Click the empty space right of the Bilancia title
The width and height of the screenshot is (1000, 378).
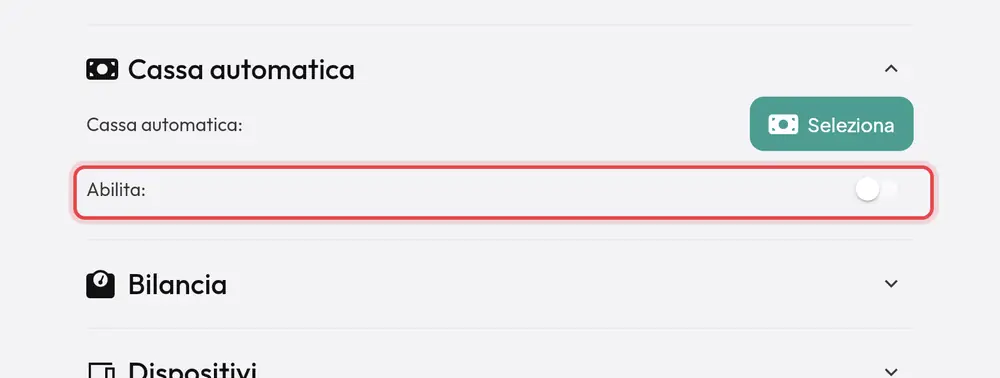[x=555, y=284]
